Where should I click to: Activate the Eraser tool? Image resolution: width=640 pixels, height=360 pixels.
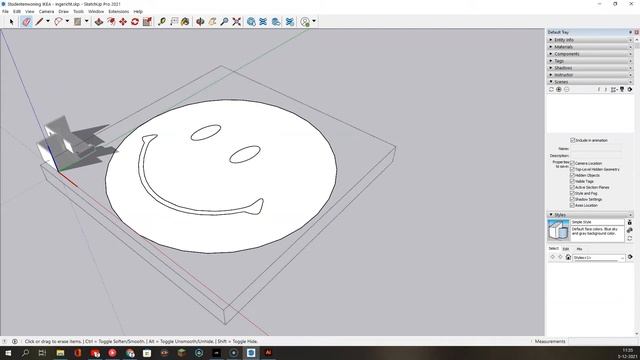coord(27,22)
